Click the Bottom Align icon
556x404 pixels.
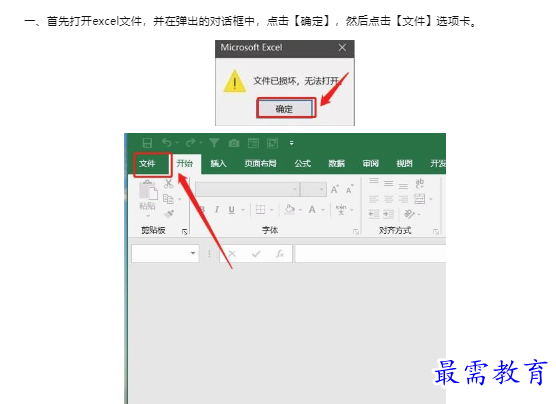pyautogui.click(x=403, y=186)
